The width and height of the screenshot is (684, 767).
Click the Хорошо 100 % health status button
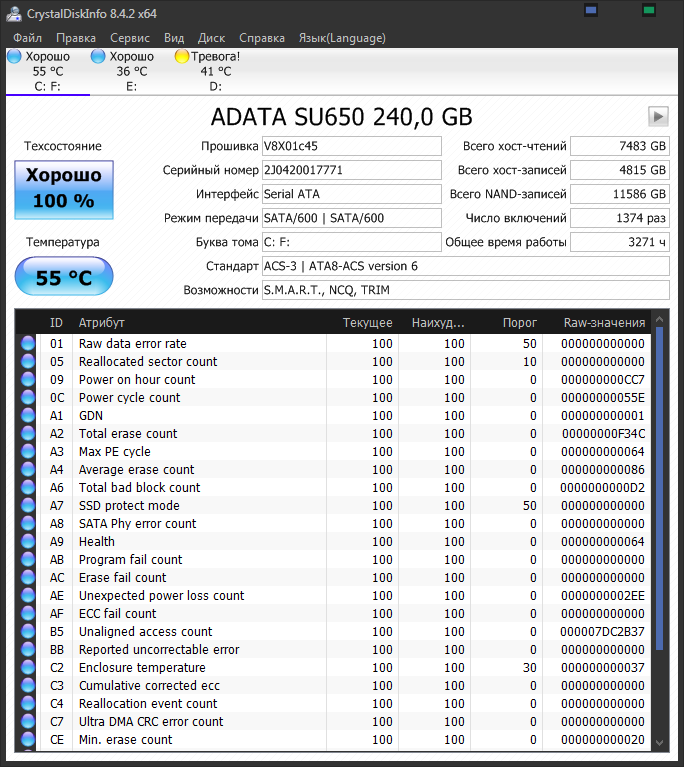64,189
